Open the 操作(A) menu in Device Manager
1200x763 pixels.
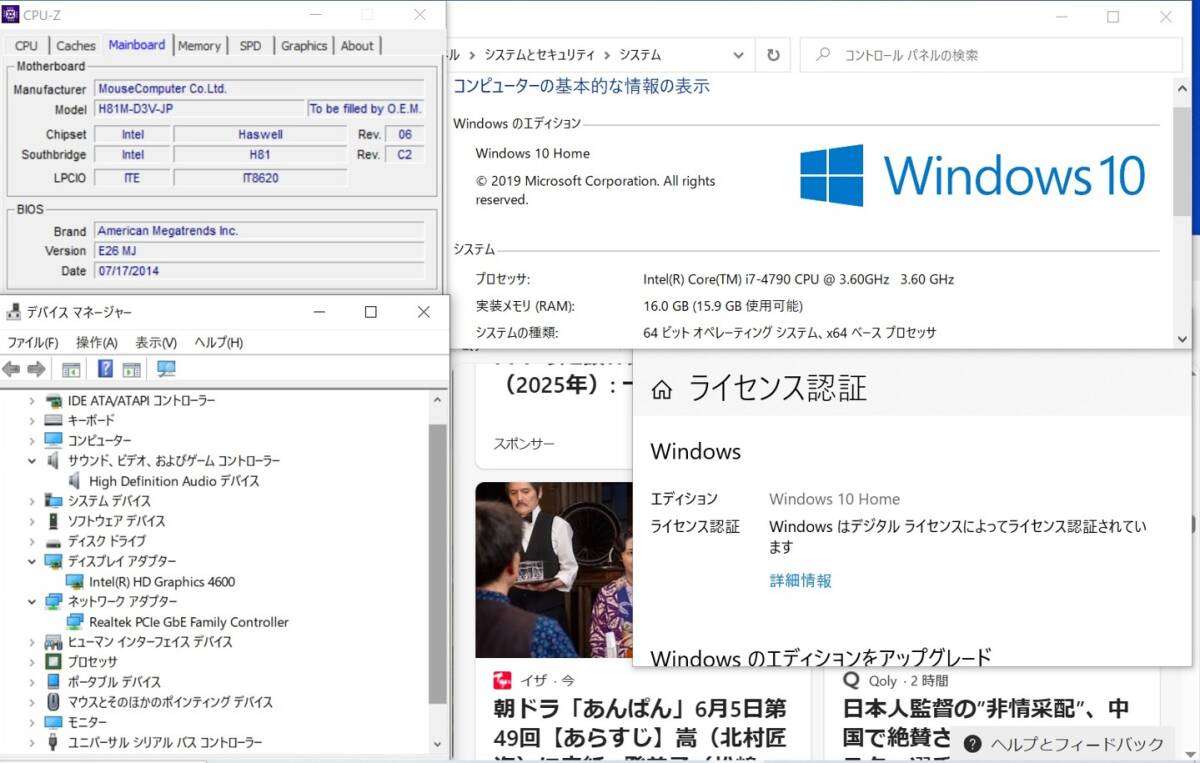tap(97, 342)
